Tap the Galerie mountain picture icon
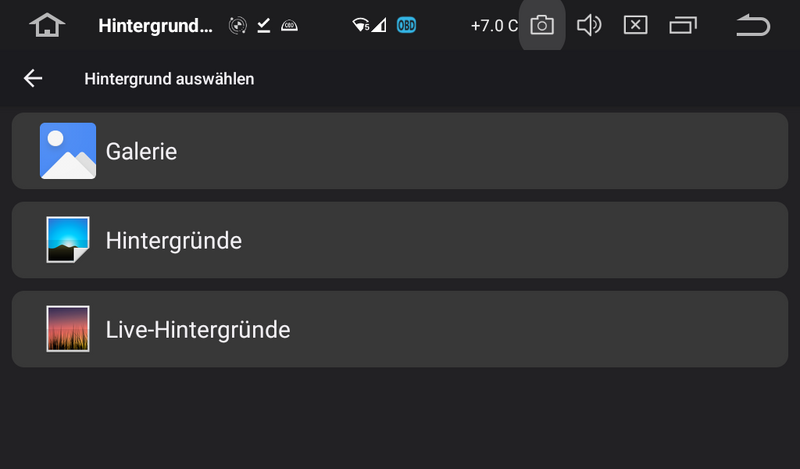 (x=68, y=151)
